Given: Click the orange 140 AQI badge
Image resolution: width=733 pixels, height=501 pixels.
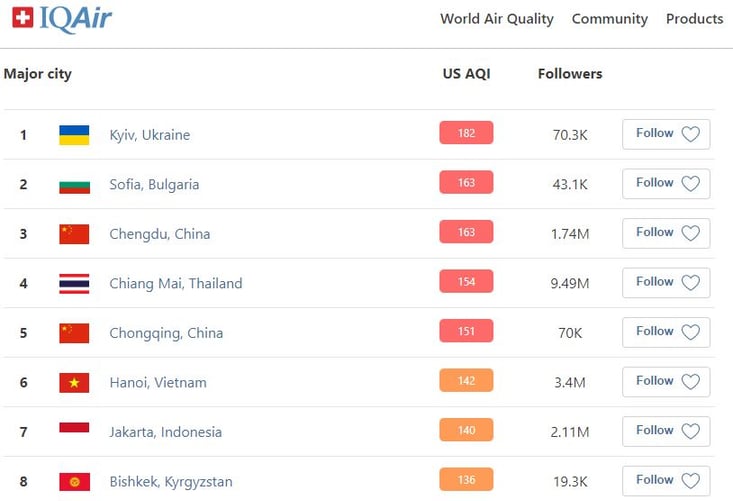Looking at the screenshot, I should coord(466,430).
